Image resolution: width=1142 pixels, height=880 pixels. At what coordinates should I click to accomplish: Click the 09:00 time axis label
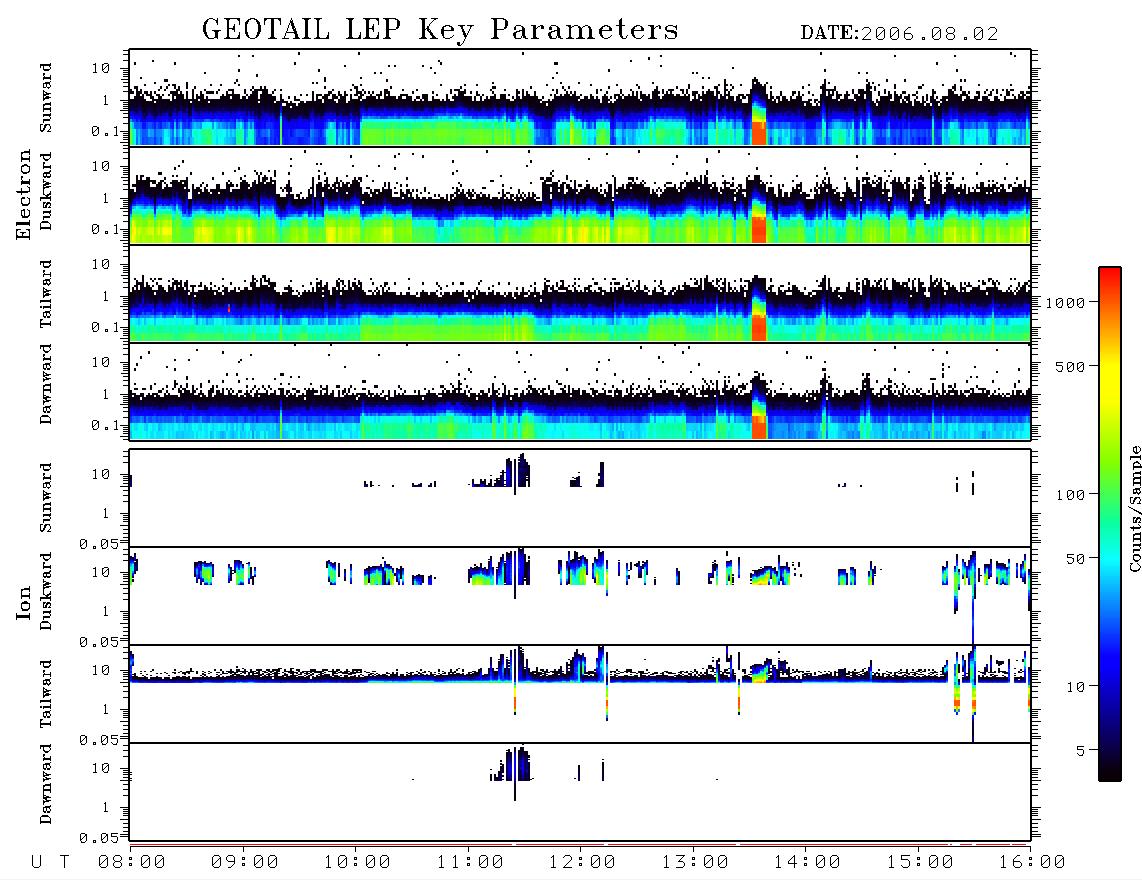pos(245,863)
